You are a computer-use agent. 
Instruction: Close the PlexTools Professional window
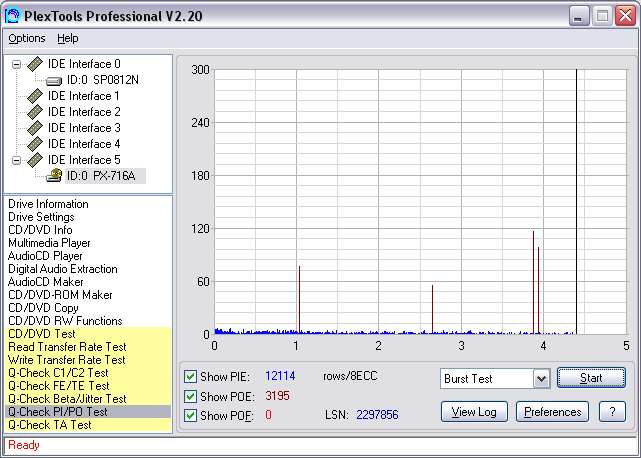625,16
